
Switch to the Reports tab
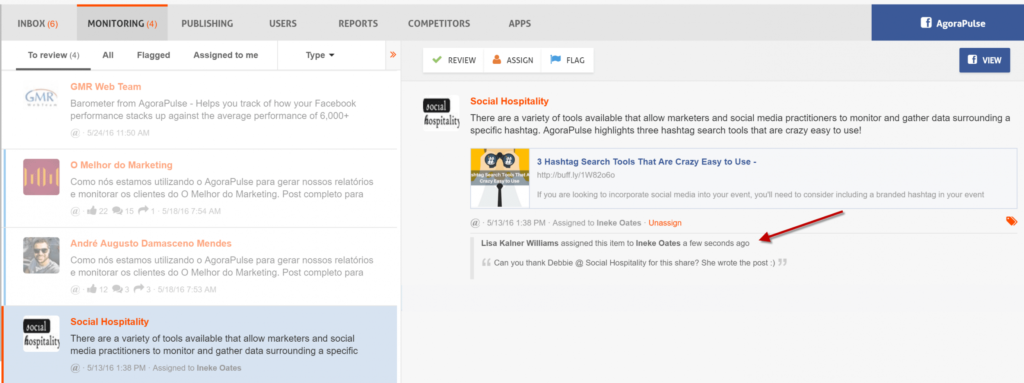358,24
